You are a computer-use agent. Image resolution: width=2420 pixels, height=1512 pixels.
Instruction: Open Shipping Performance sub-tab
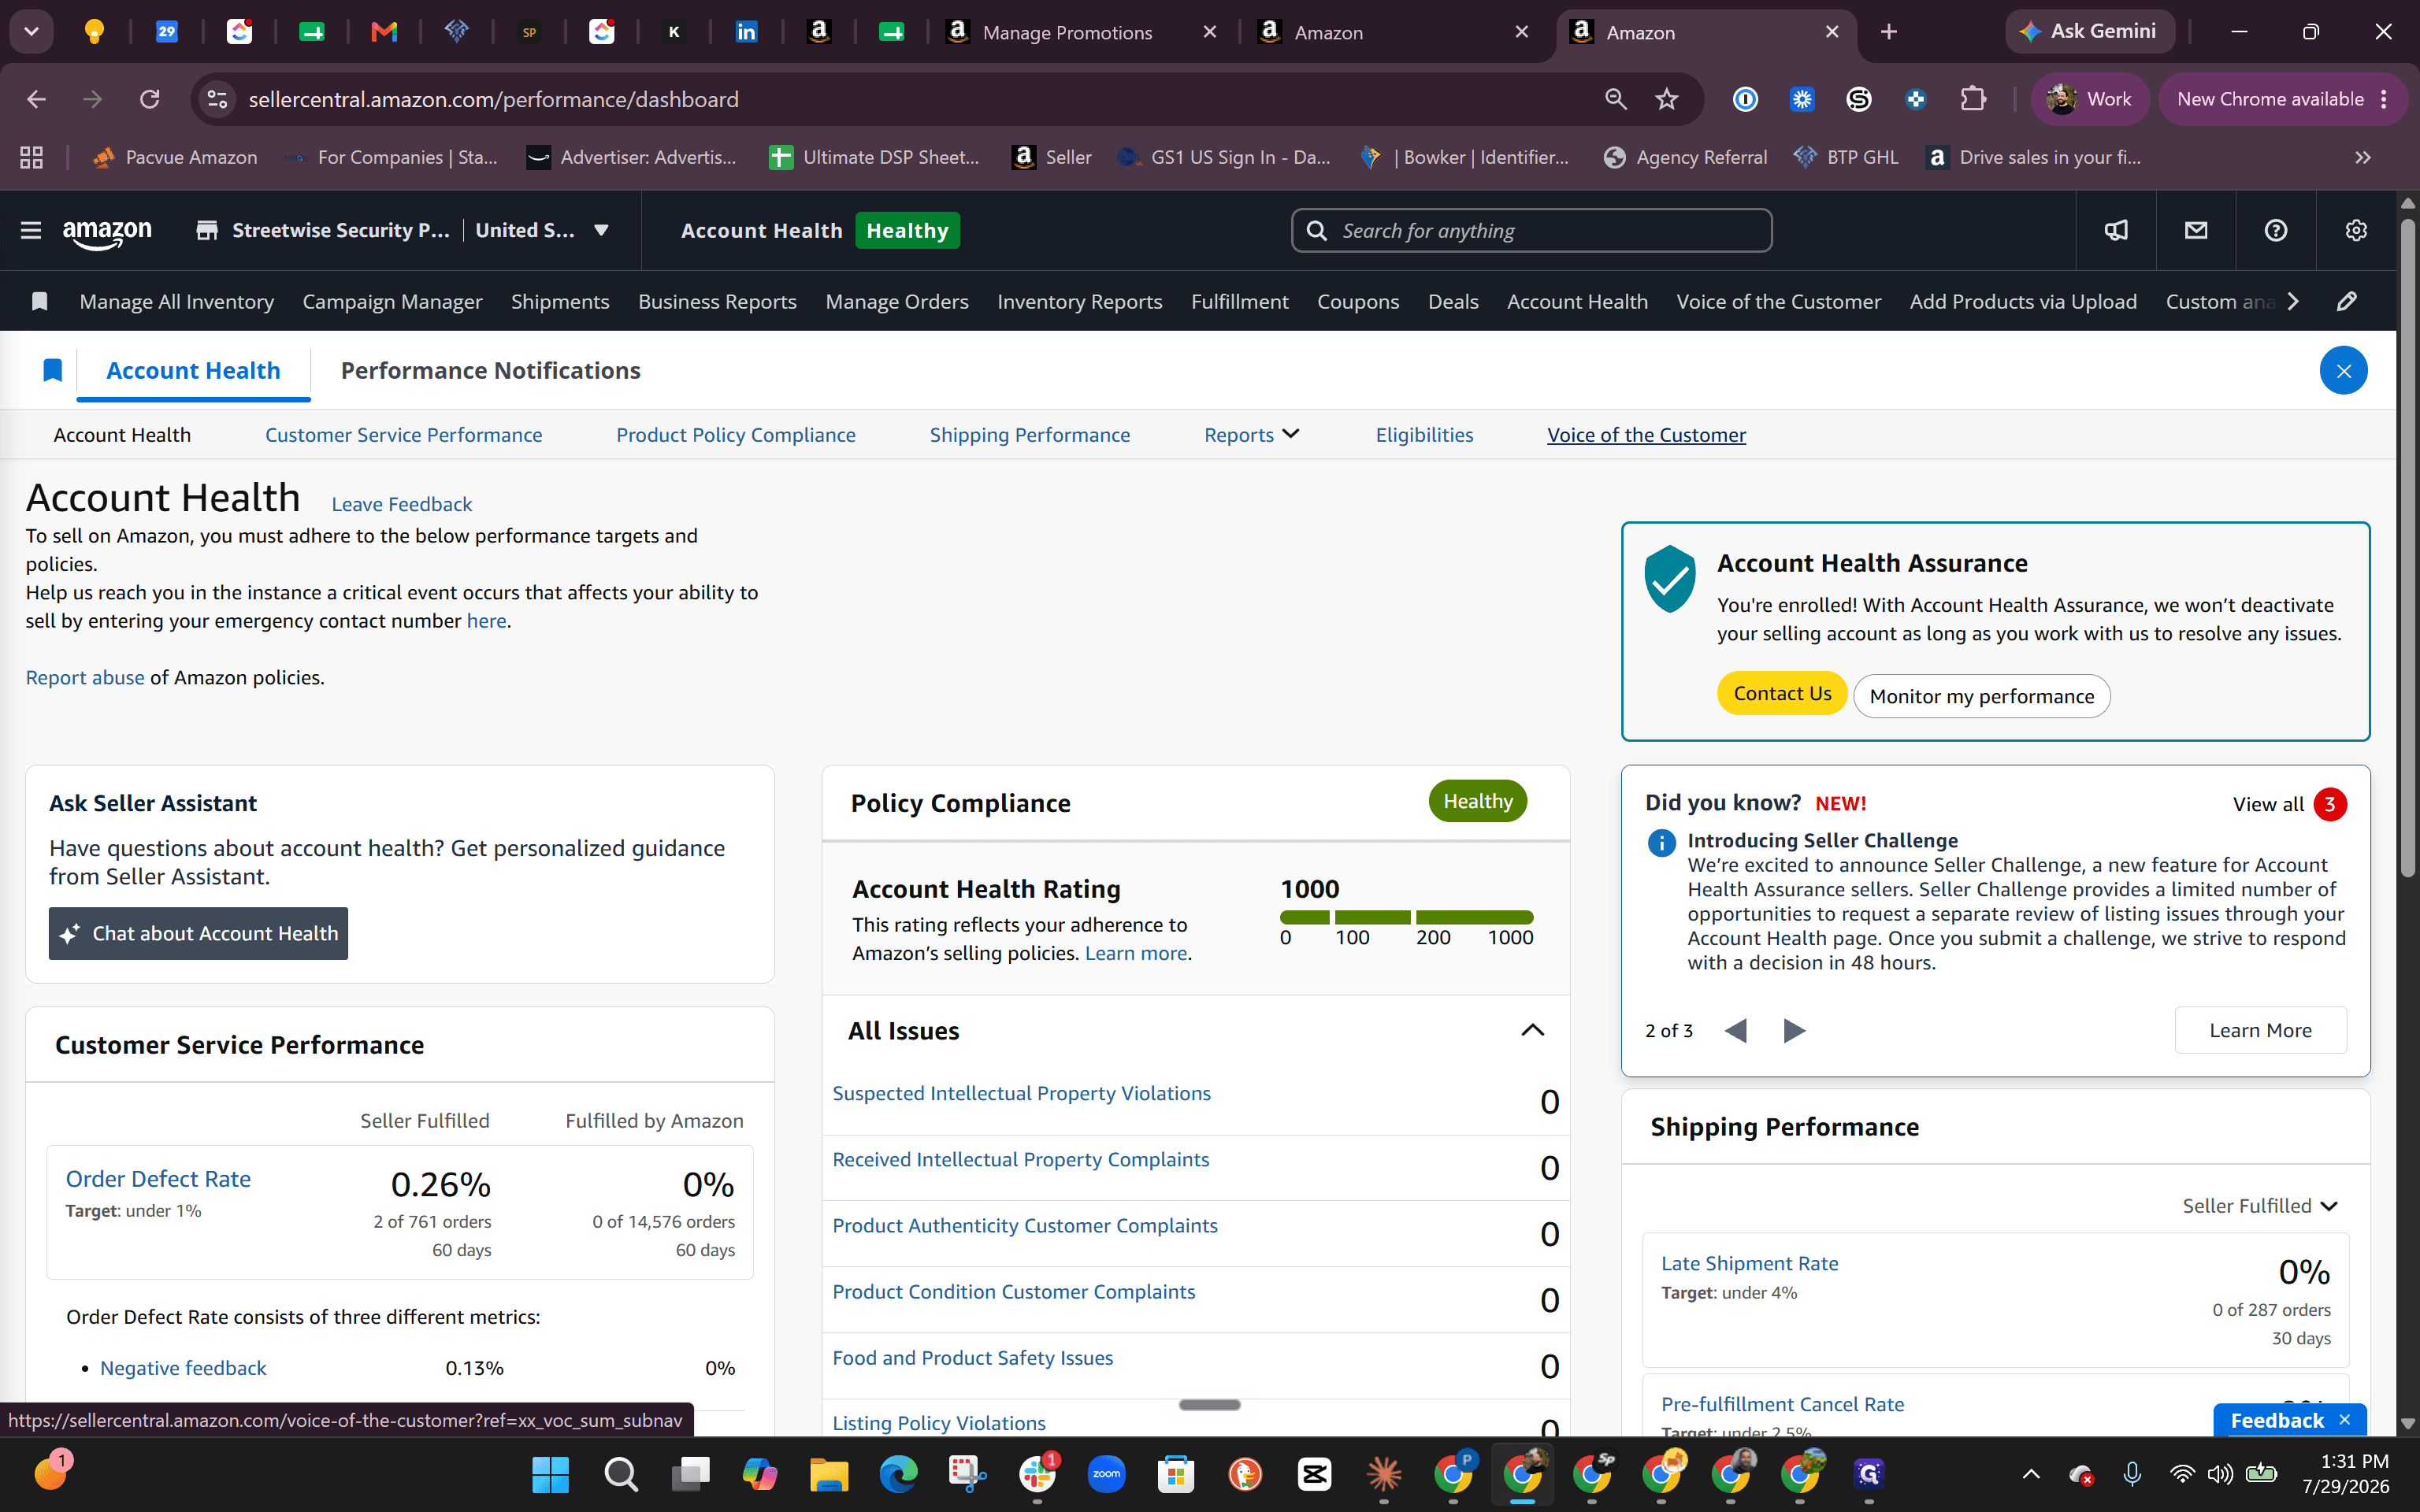point(1029,435)
